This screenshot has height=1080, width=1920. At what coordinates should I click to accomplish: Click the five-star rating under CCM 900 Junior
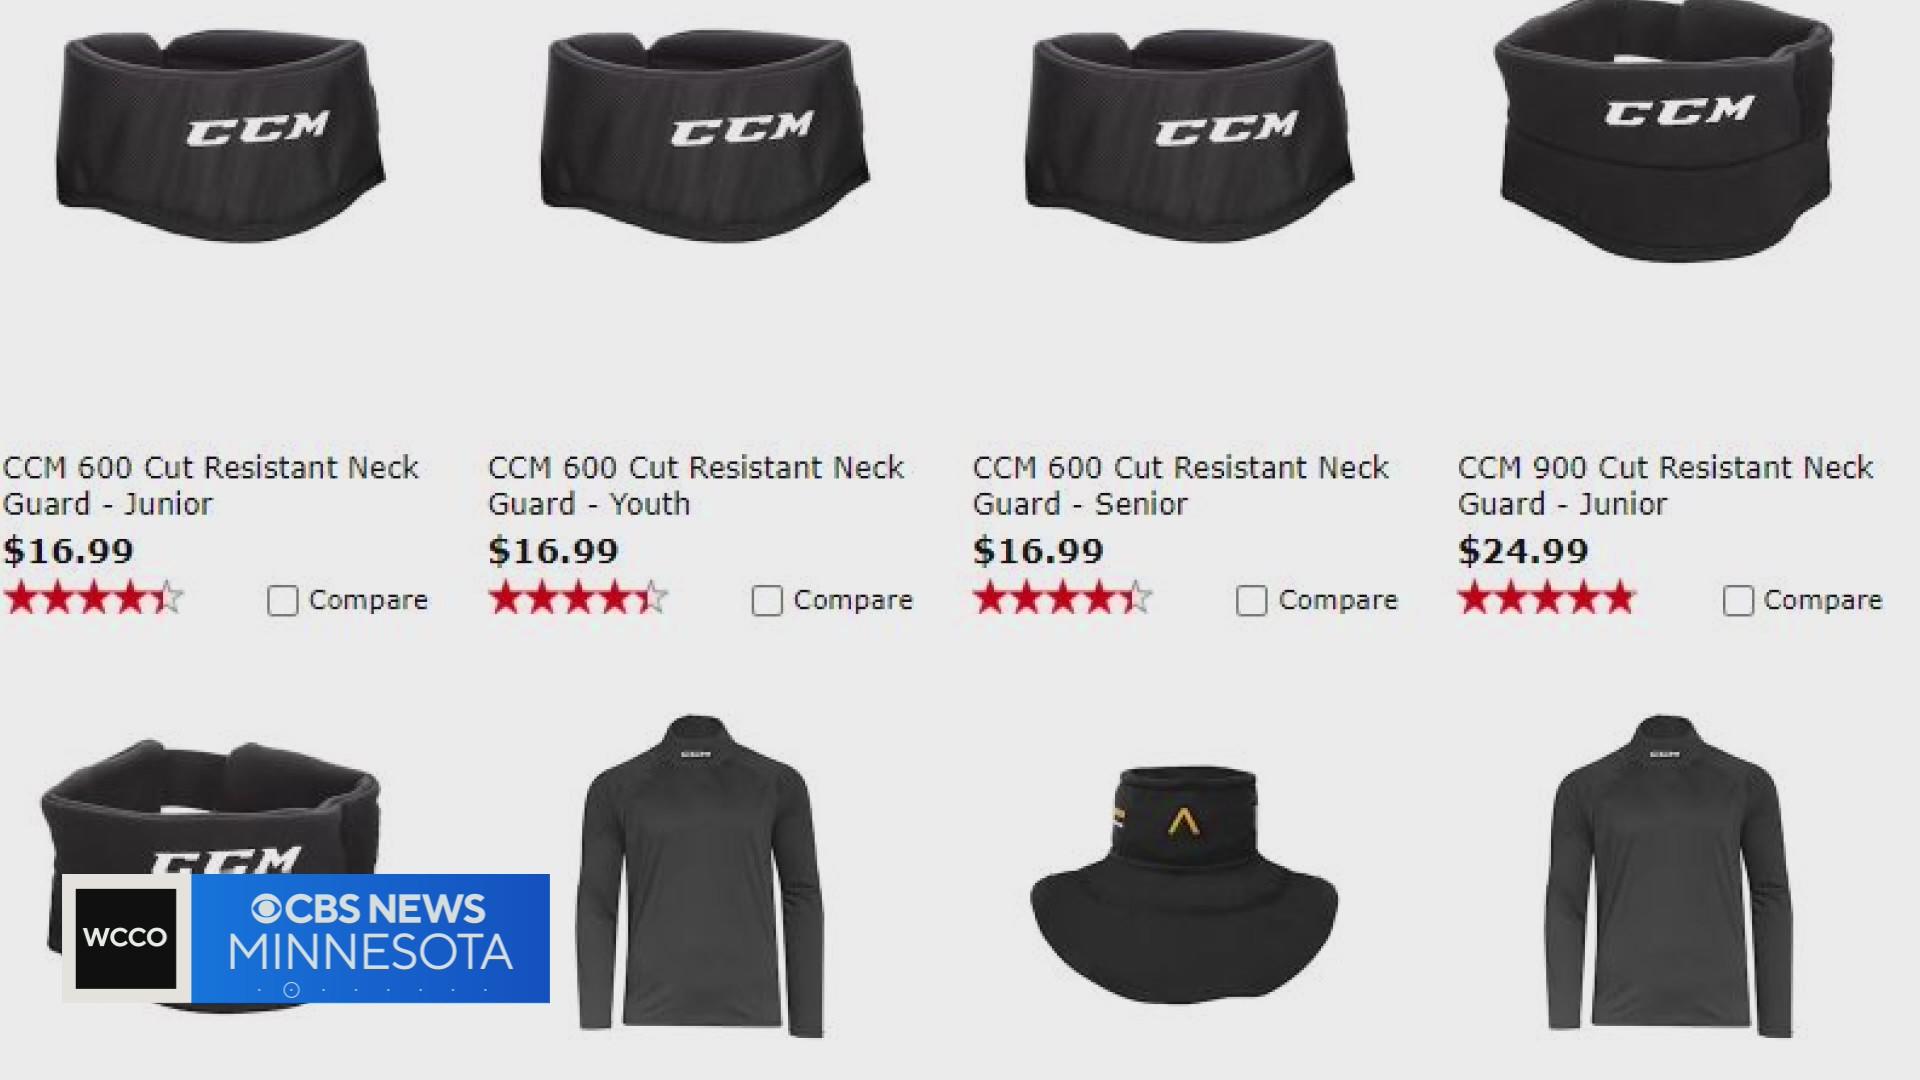point(1547,599)
